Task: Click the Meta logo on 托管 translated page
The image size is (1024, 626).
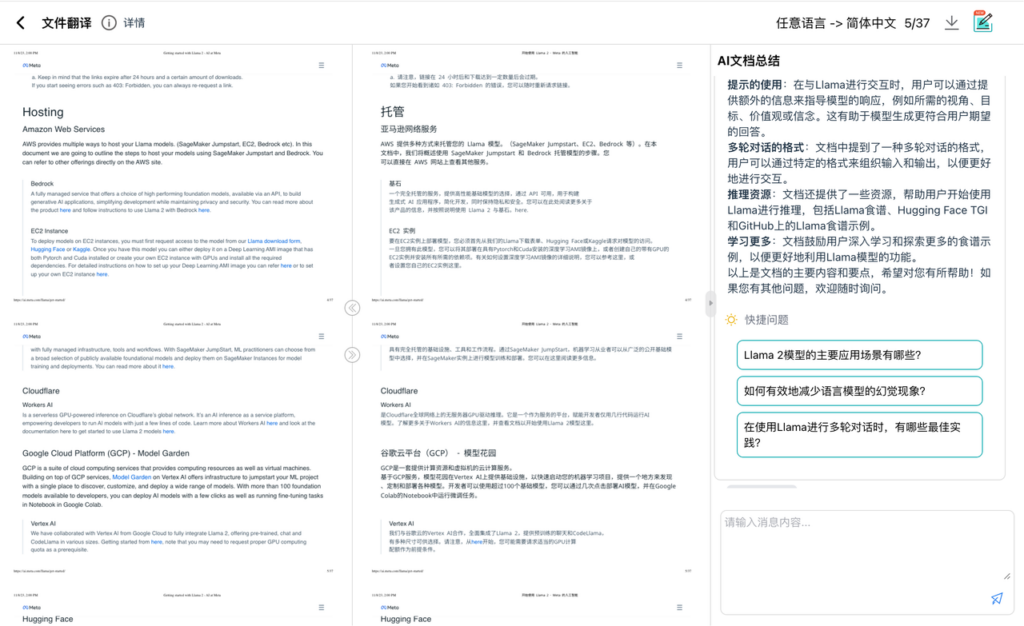Action: (390, 65)
